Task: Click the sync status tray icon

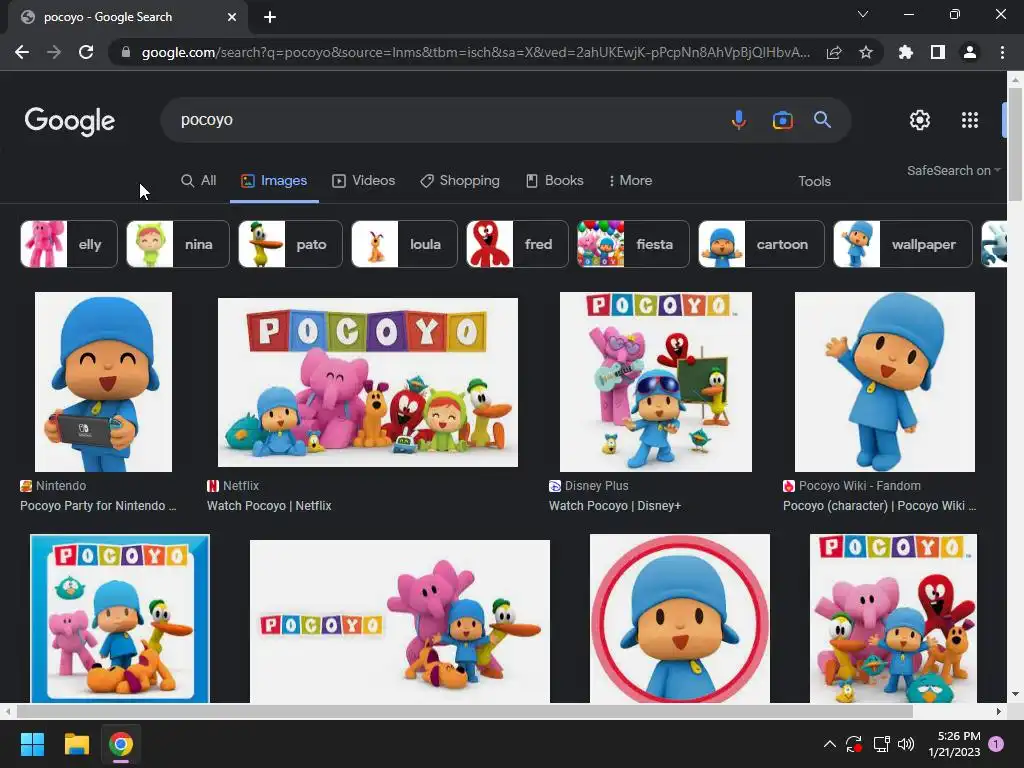Action: (854, 744)
